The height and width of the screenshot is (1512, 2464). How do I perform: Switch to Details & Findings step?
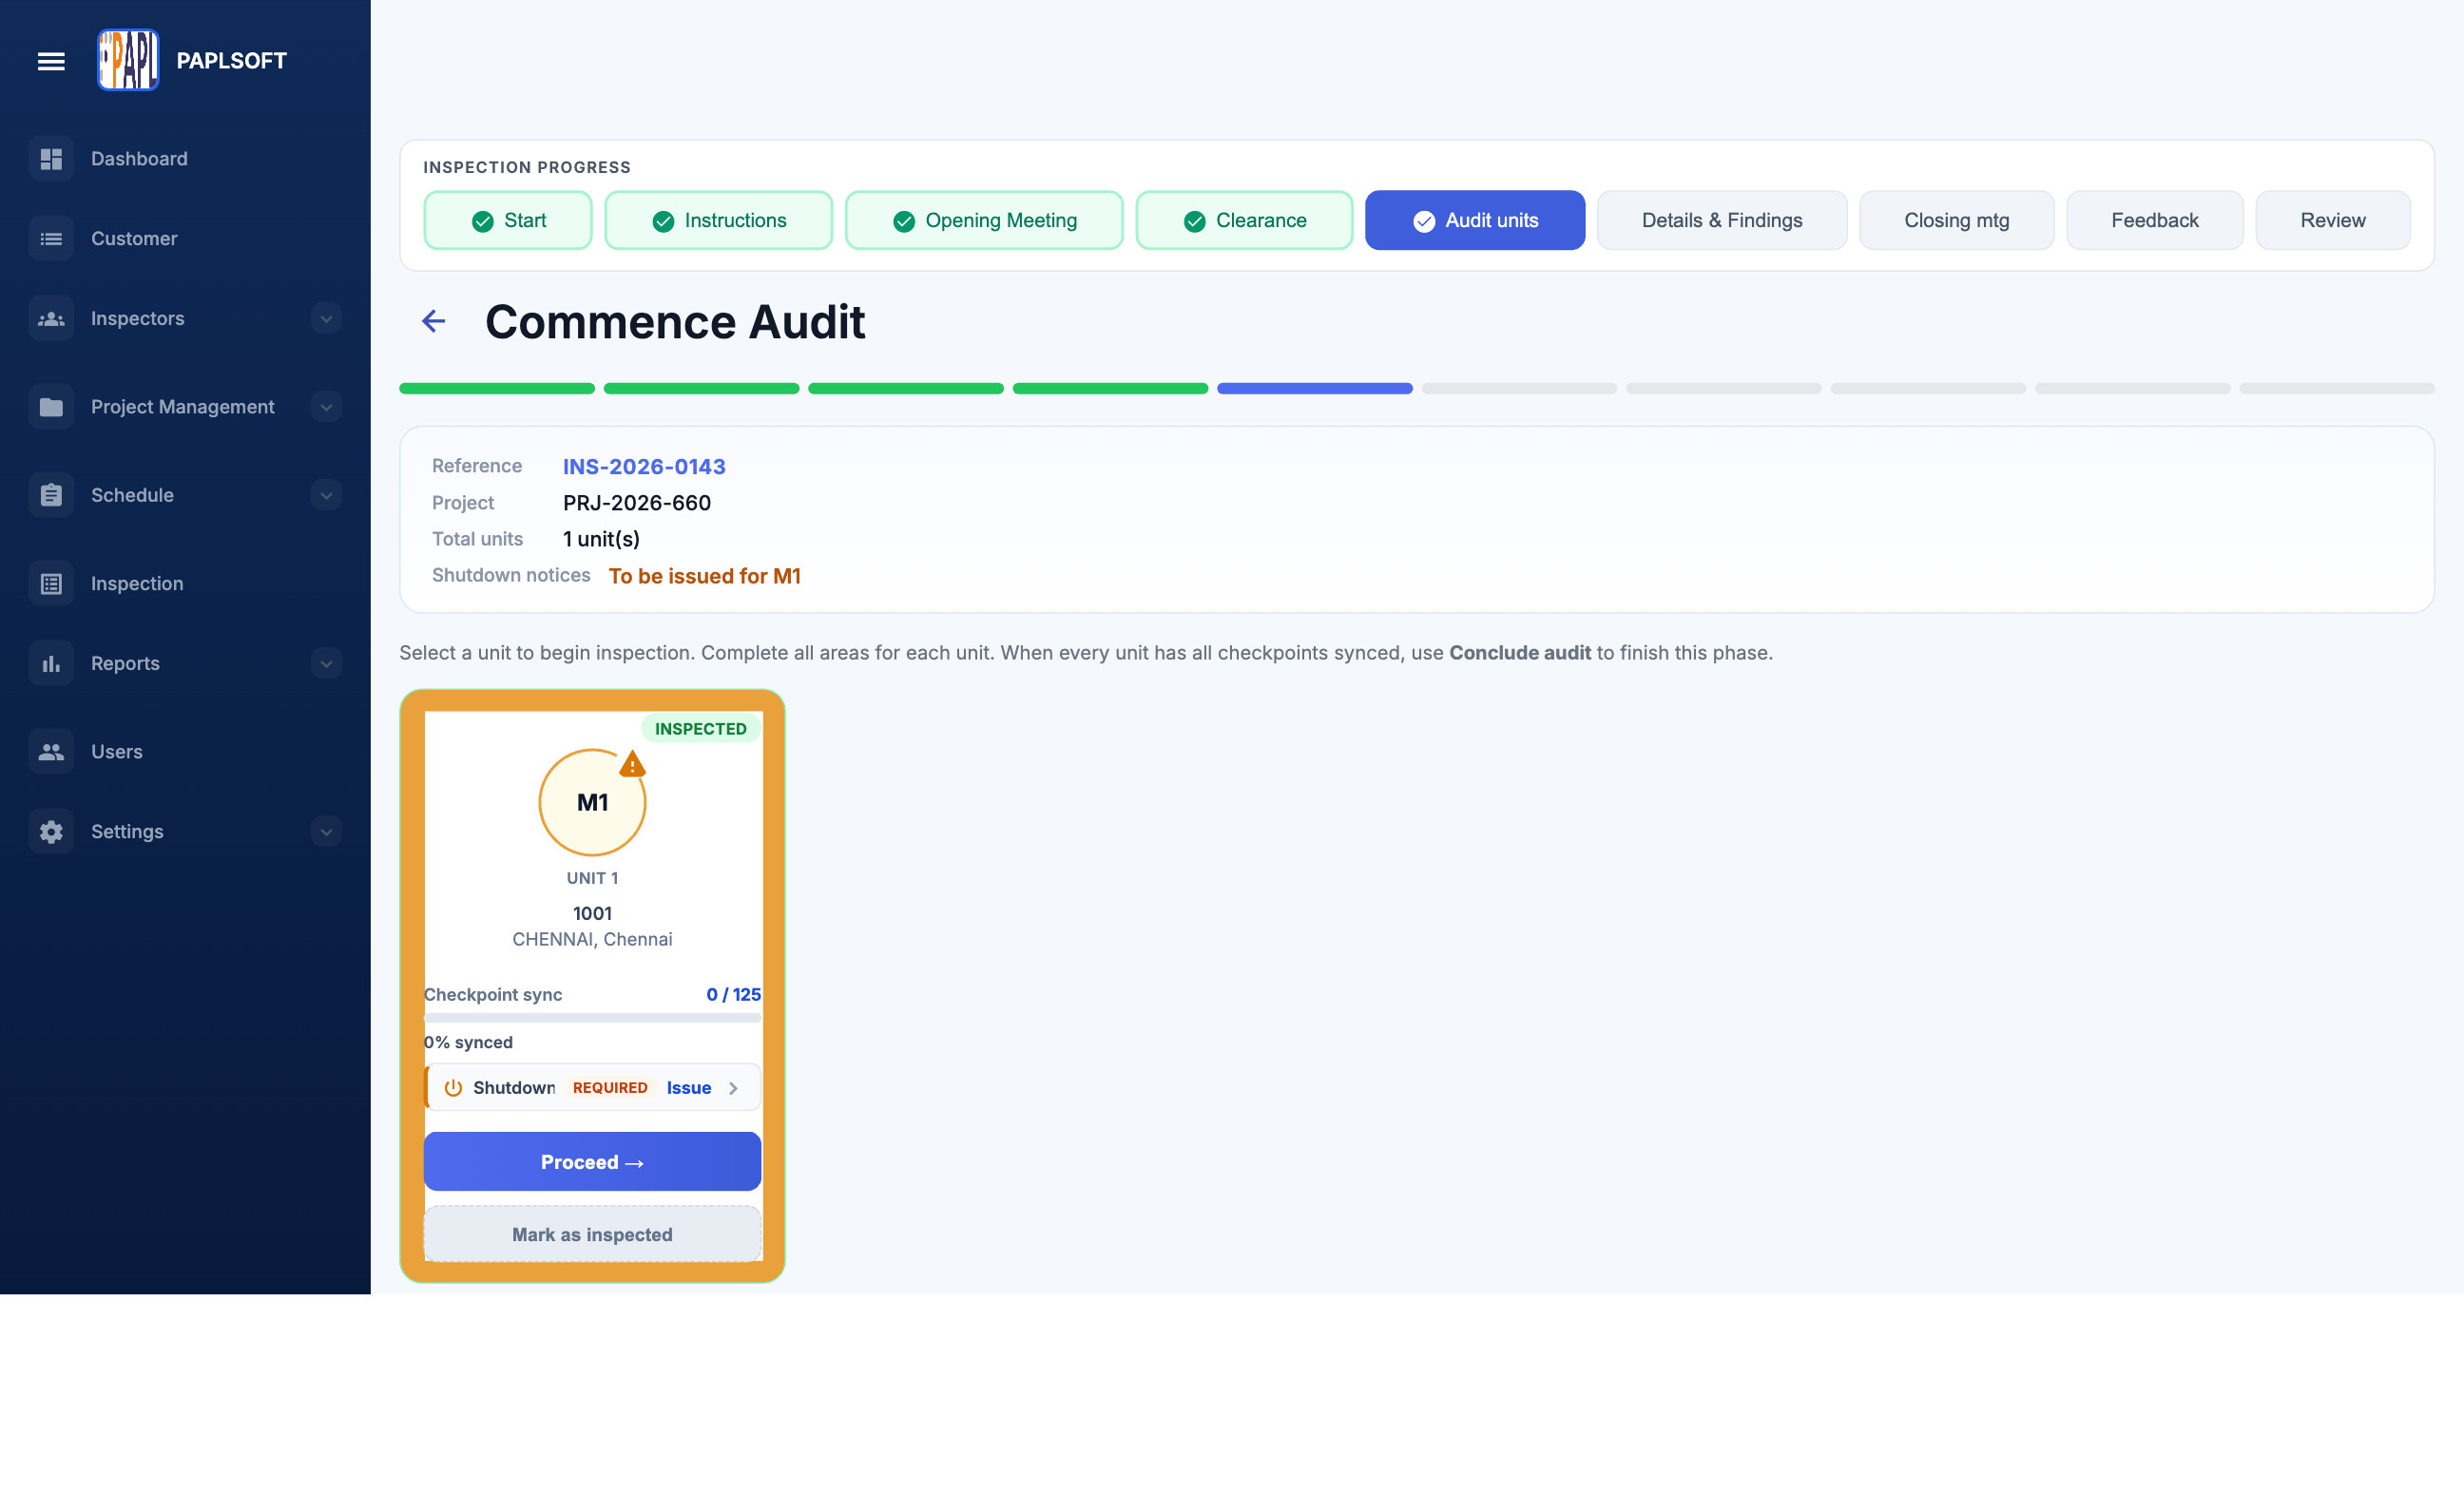(1722, 220)
